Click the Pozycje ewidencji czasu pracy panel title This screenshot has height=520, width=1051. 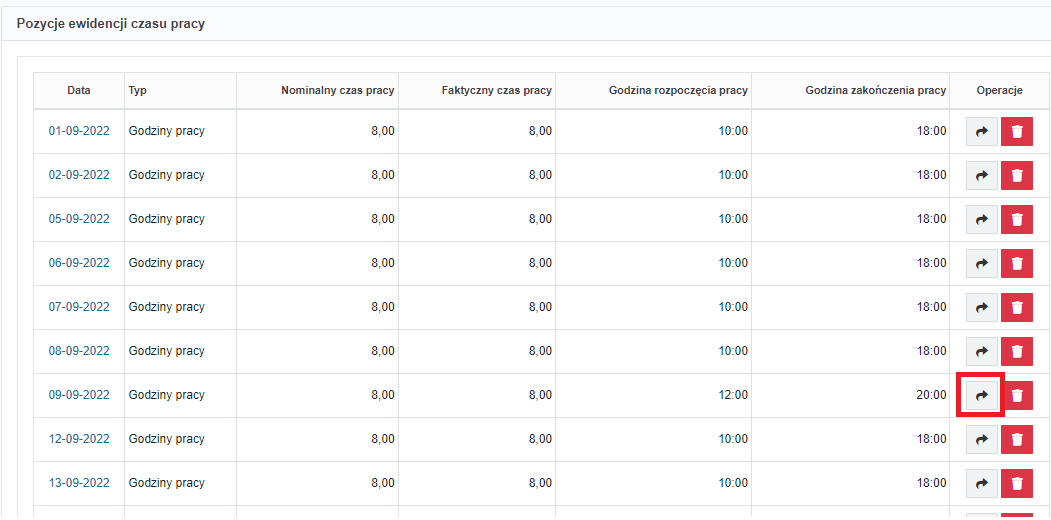pos(111,24)
